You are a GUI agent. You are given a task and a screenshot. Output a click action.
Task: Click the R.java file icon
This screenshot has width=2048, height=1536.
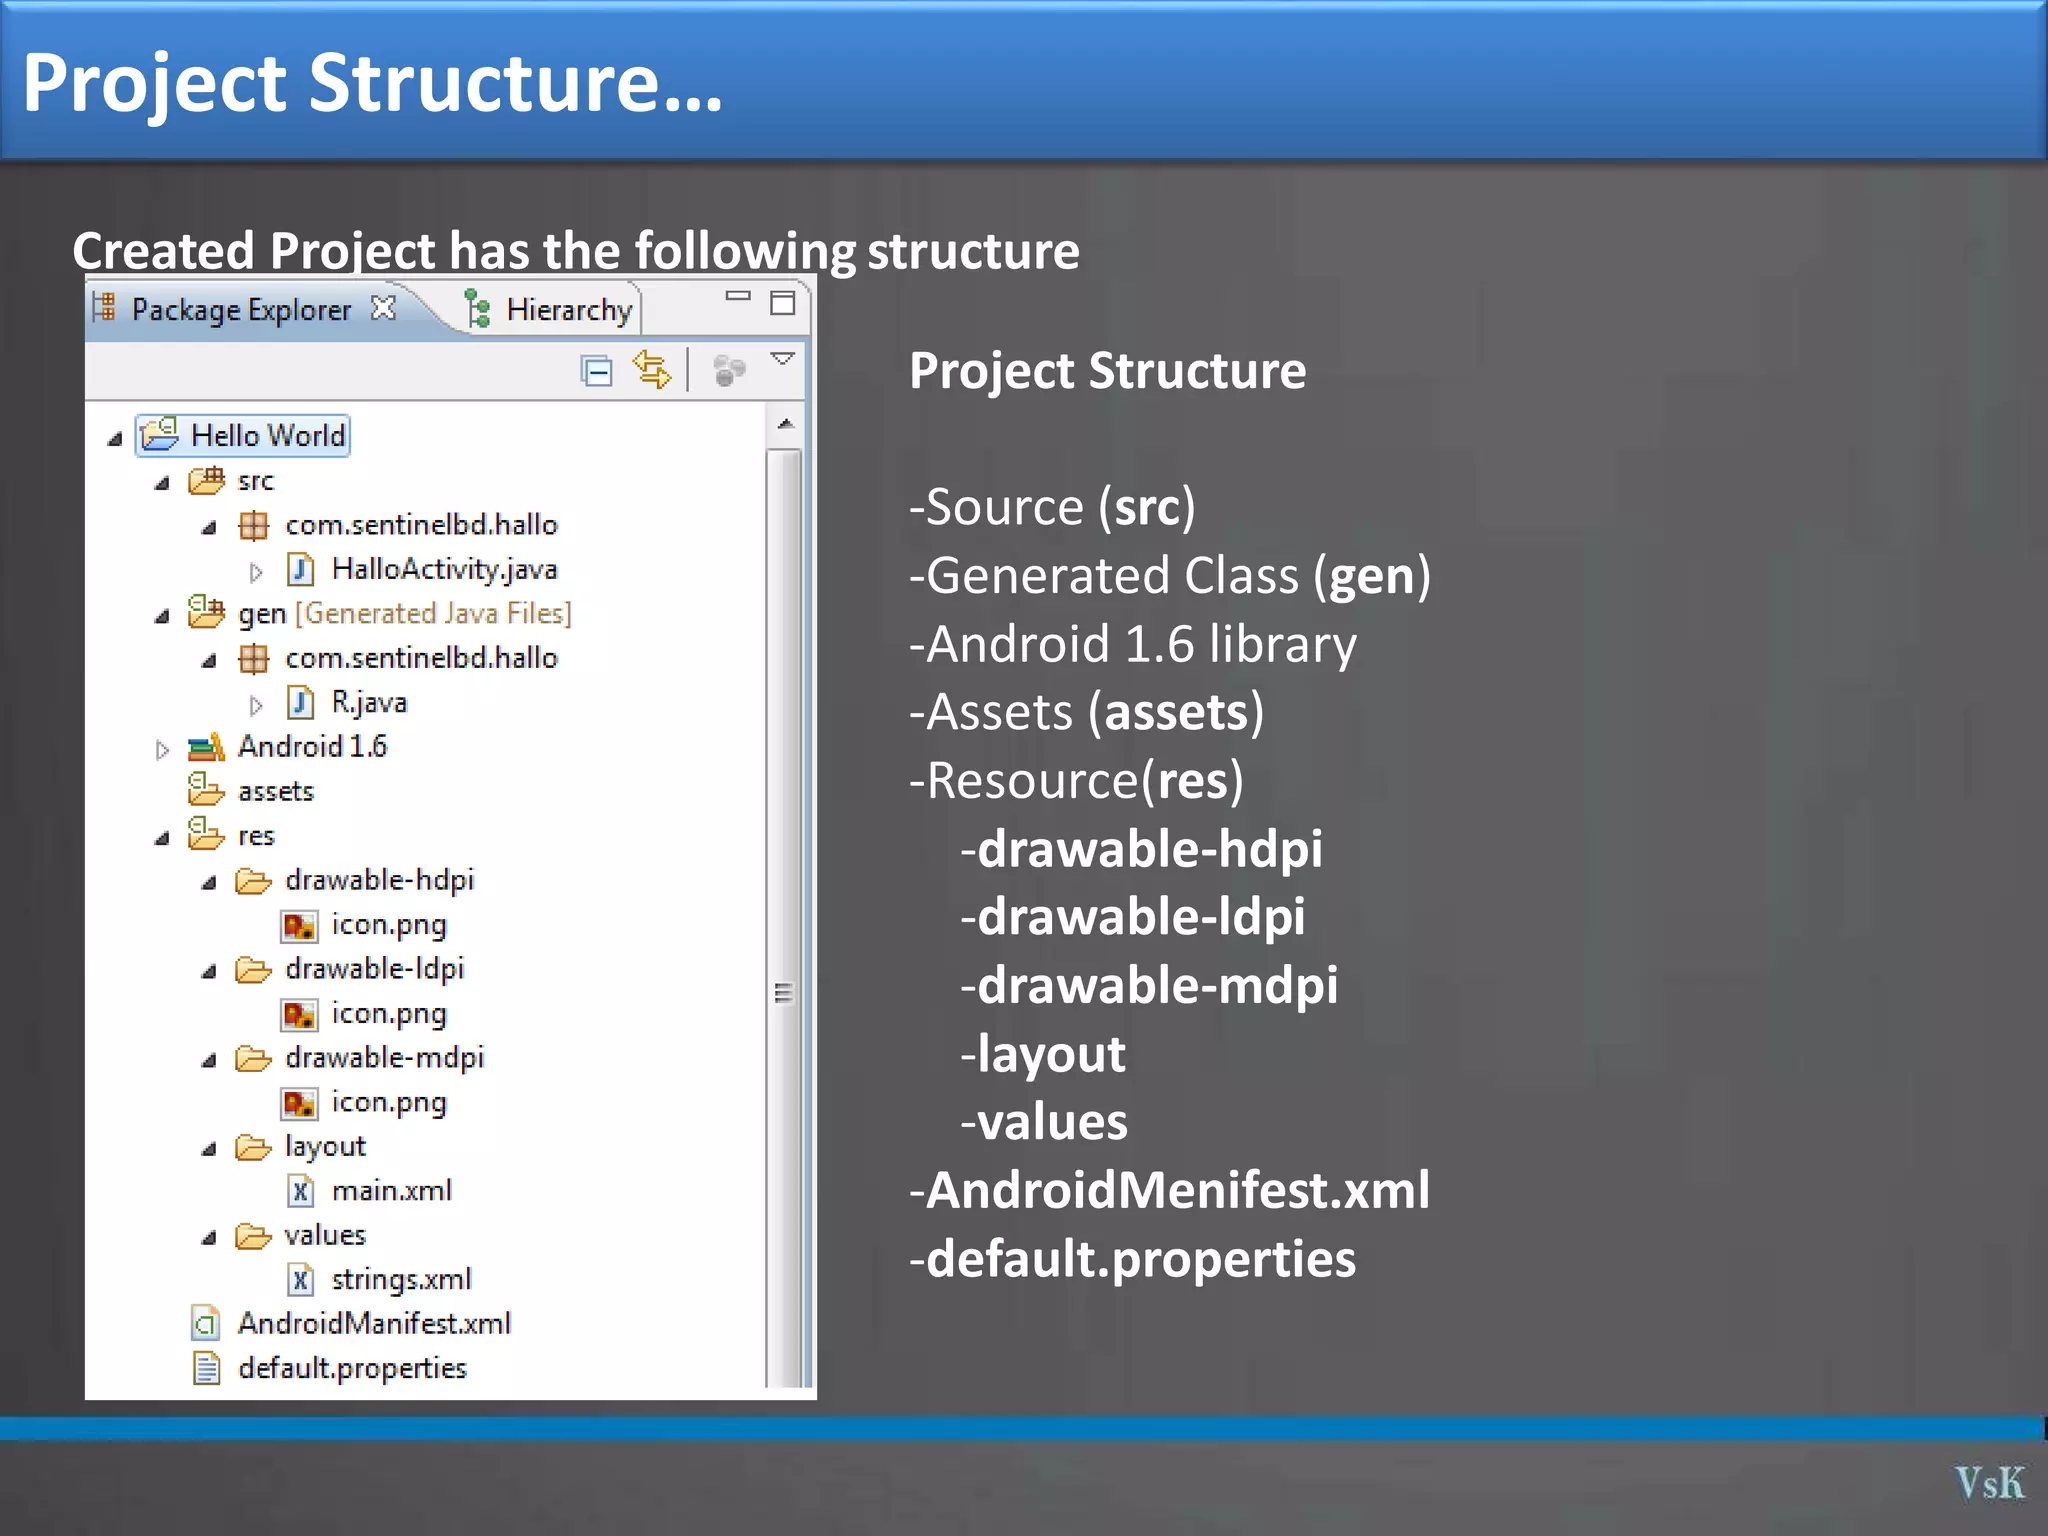[x=301, y=702]
